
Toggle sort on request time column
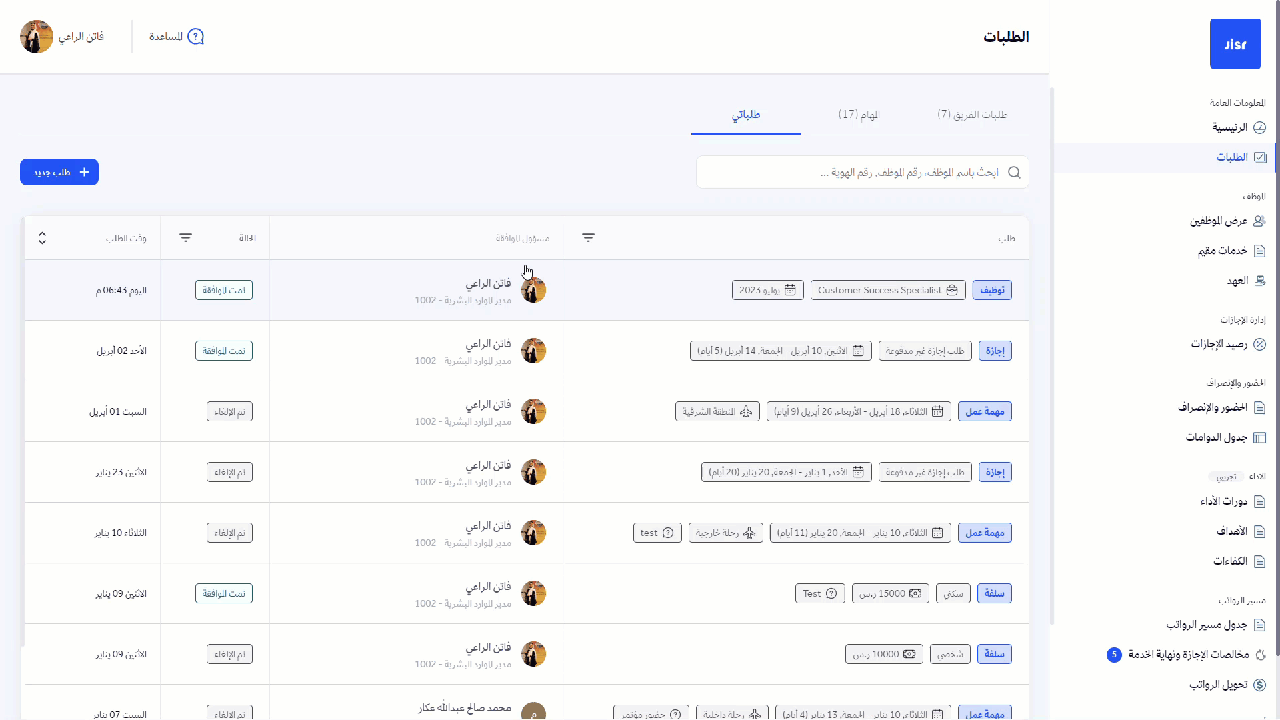coord(42,238)
